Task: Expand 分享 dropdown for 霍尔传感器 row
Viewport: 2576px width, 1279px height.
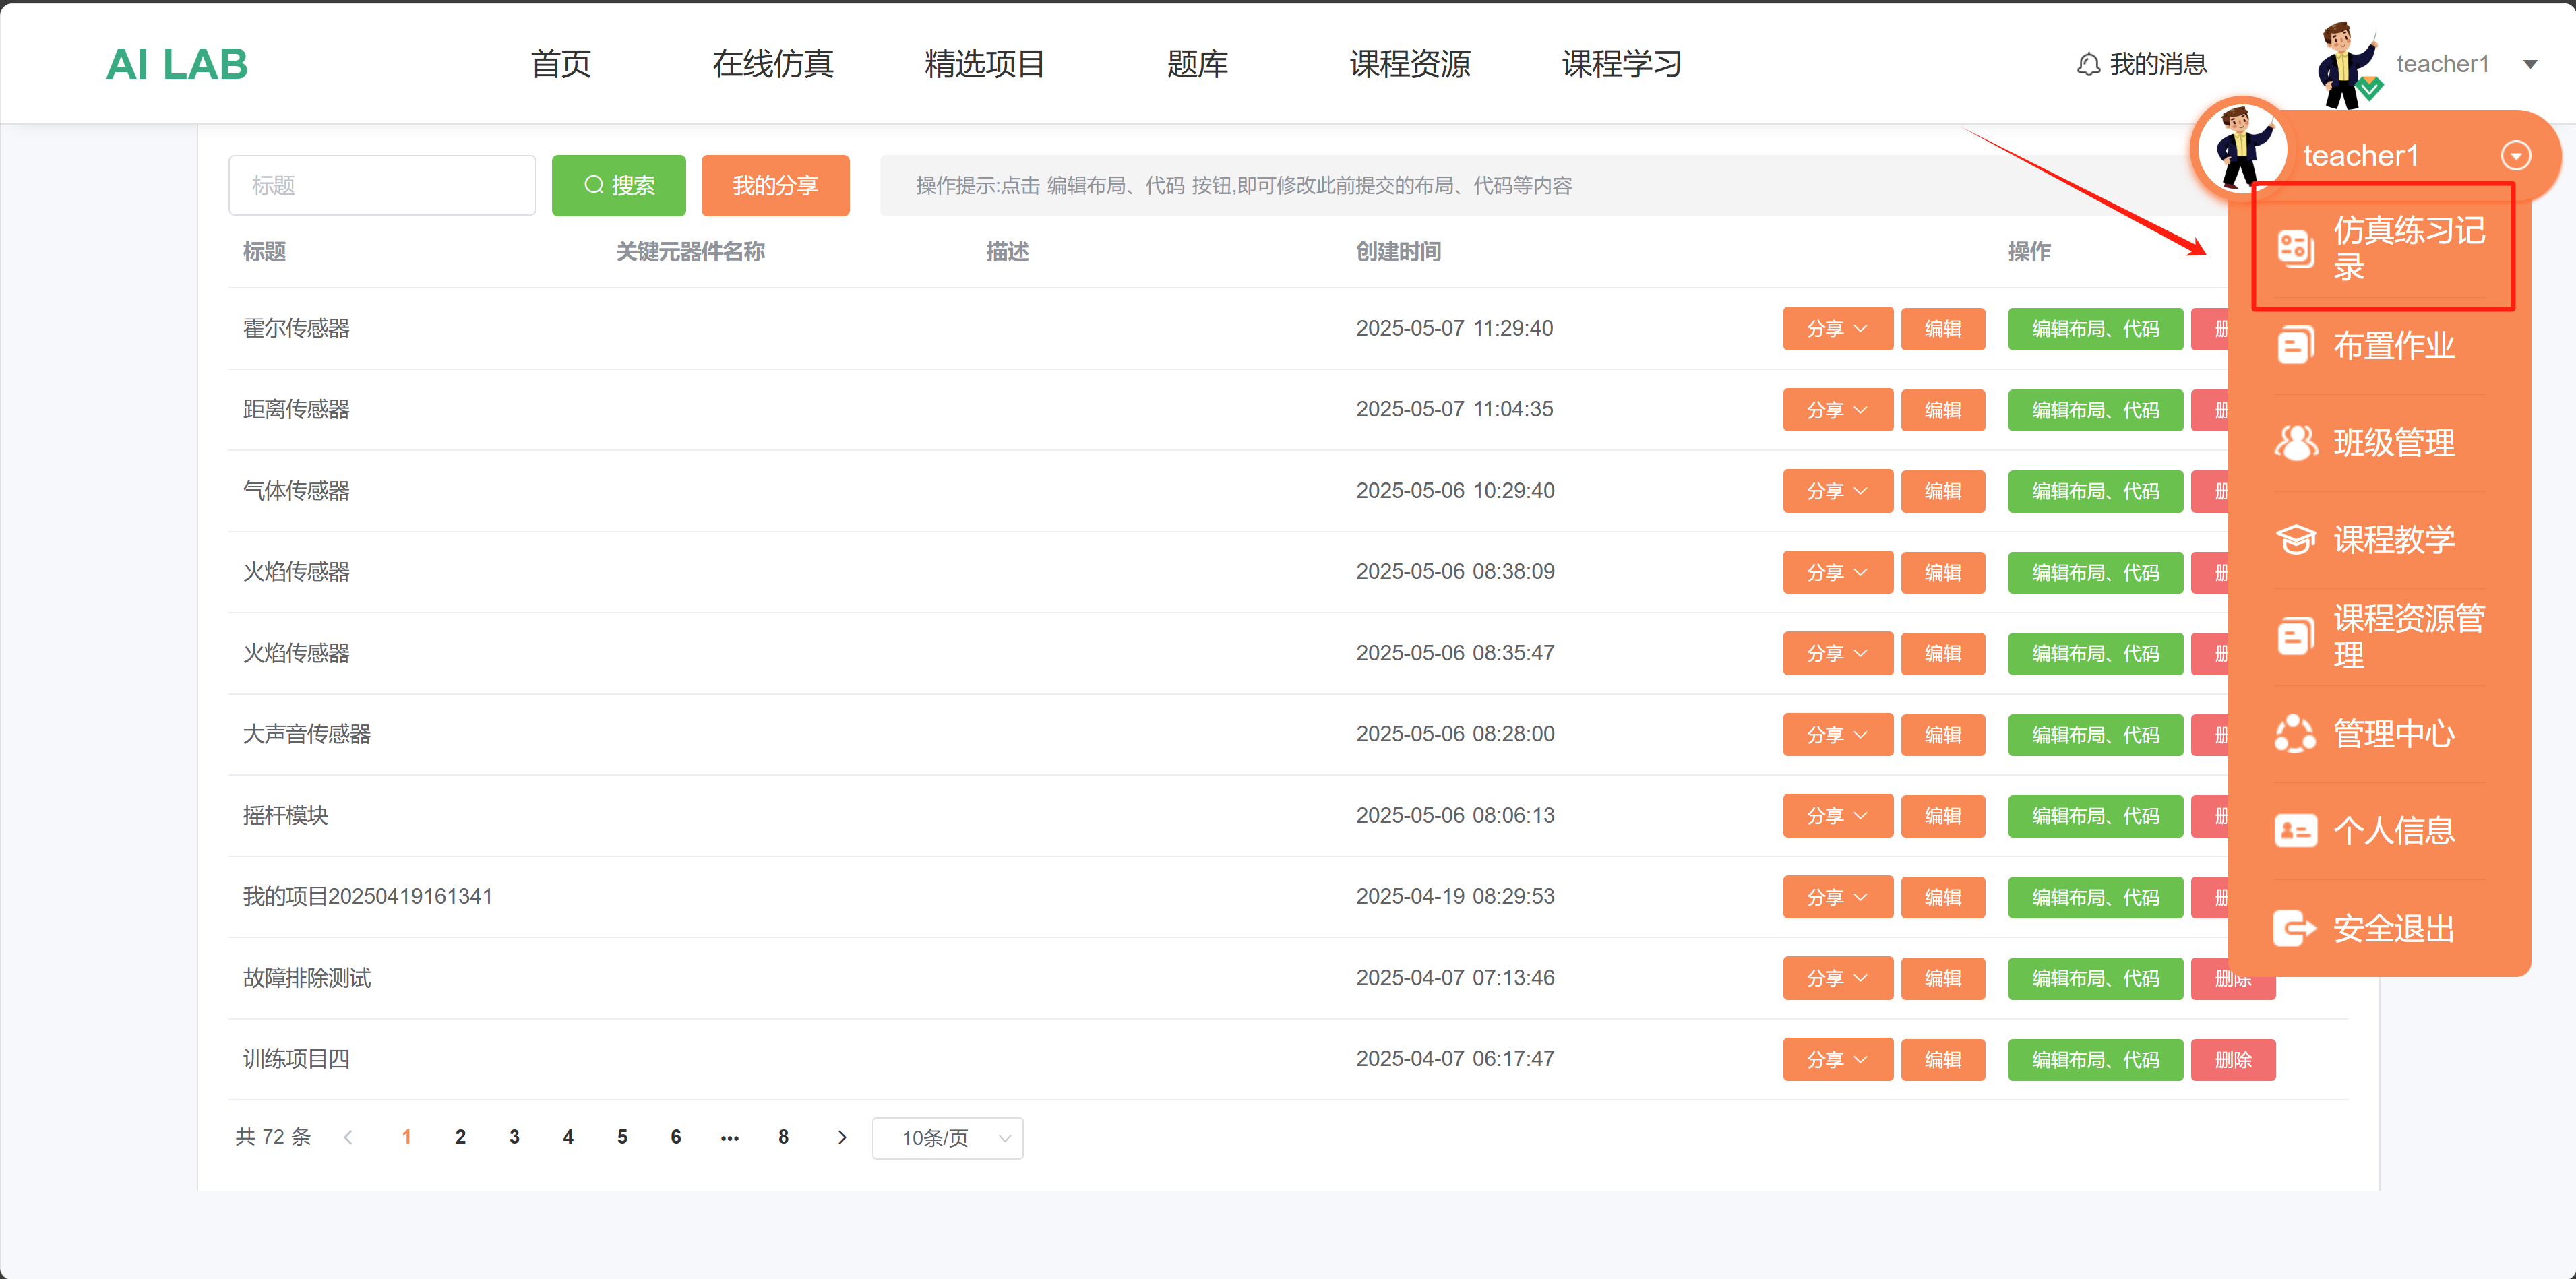Action: (x=1837, y=329)
